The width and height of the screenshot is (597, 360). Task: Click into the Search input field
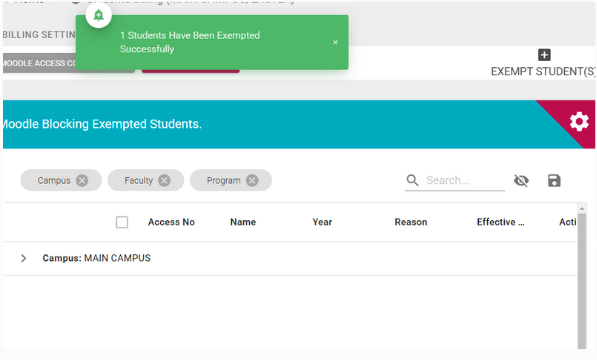(465, 180)
